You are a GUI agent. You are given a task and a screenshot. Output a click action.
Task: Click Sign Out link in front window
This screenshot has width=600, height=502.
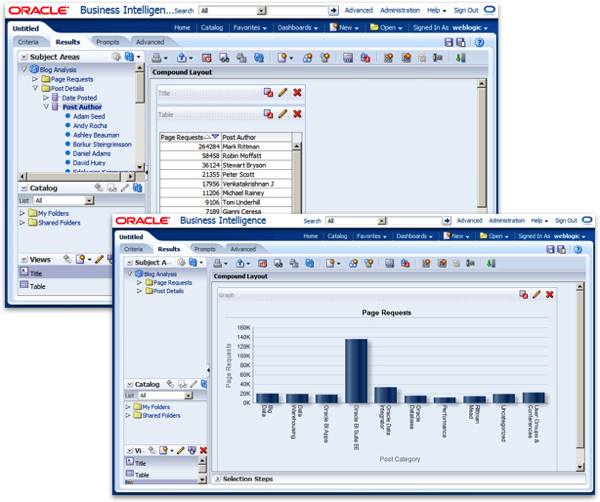pyautogui.click(x=566, y=221)
